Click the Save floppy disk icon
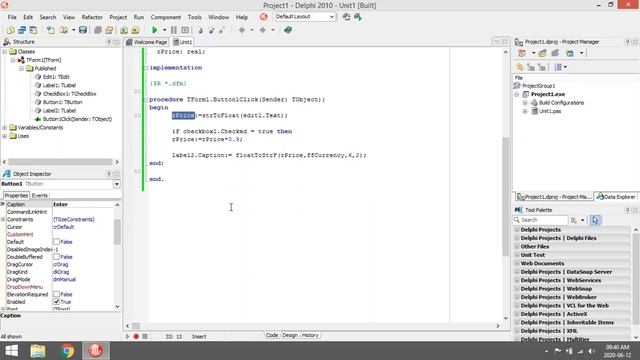Screen dimensions: 640x360 (x=83, y=30)
